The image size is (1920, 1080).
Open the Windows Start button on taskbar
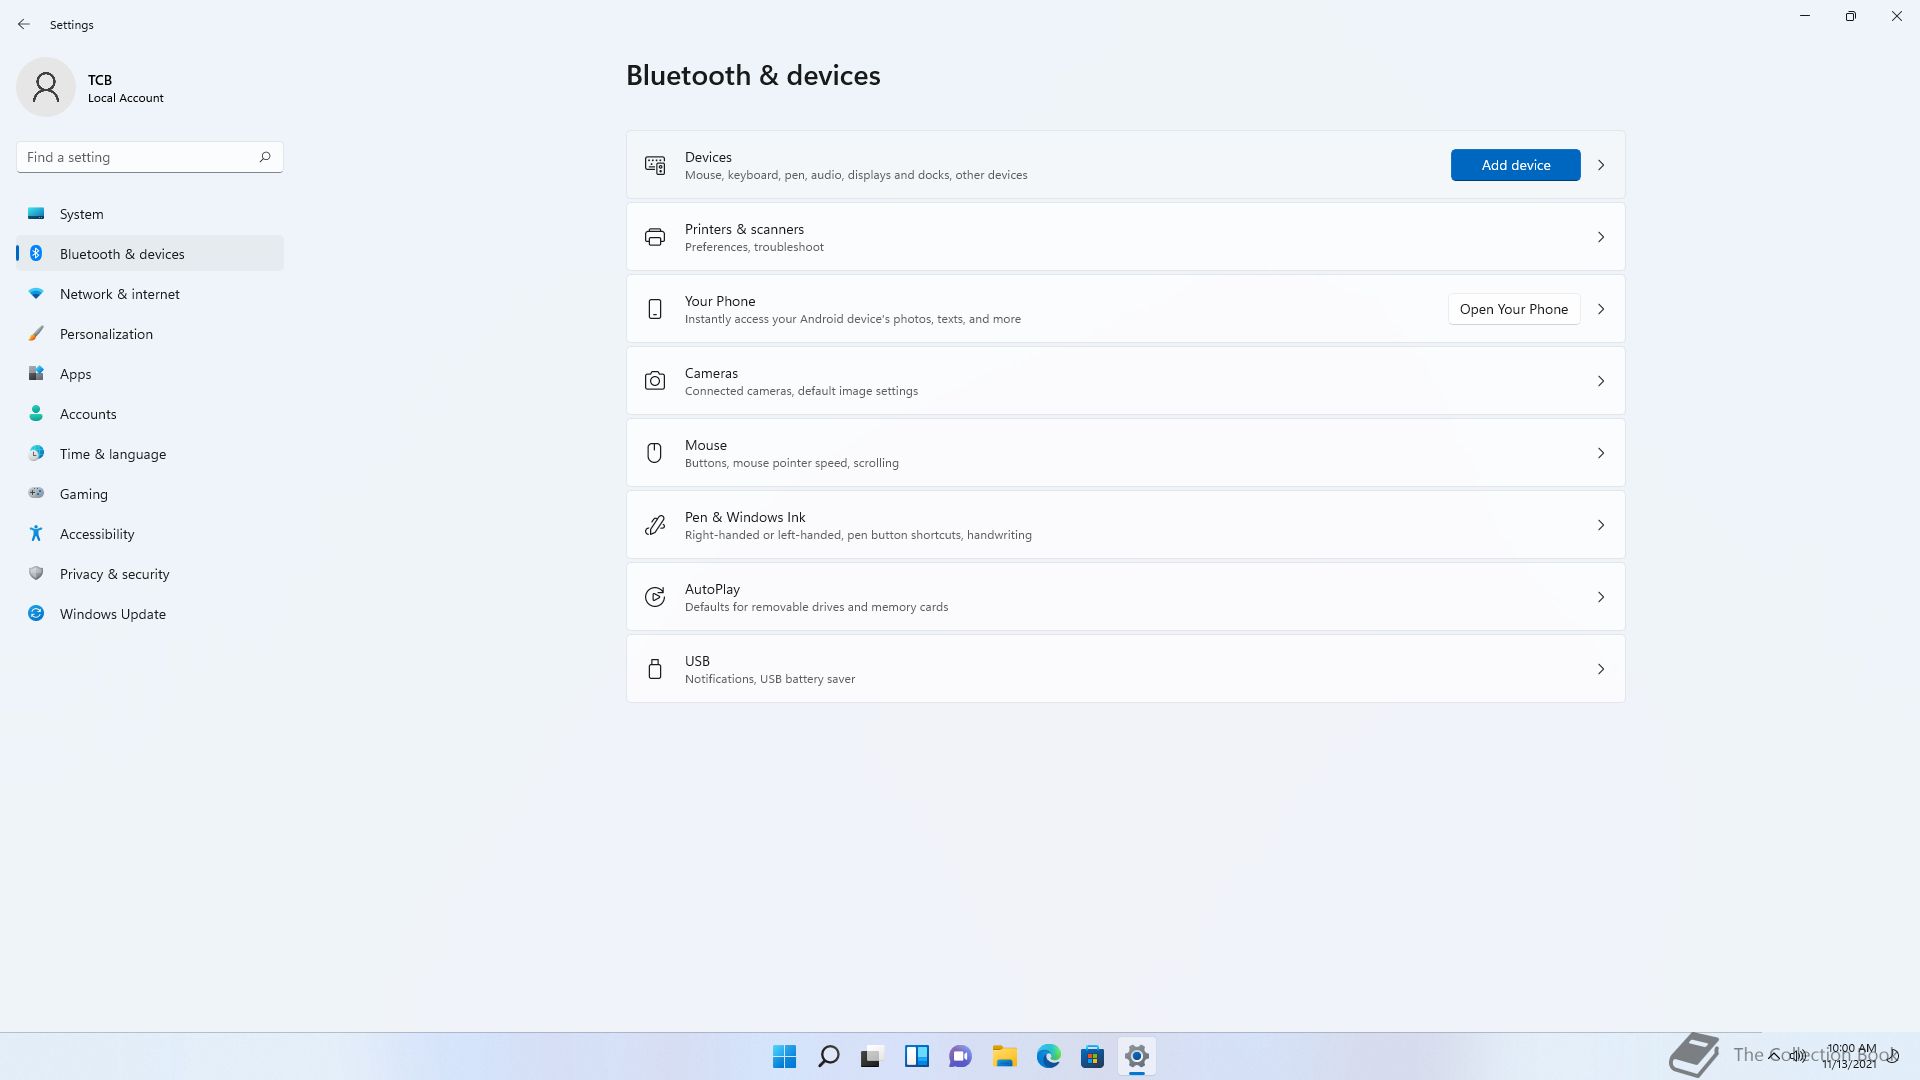point(785,1056)
